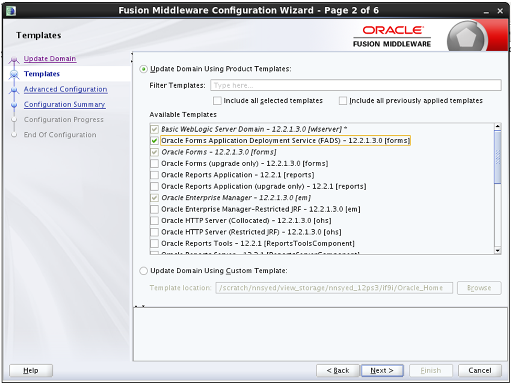Image resolution: width=512 pixels, height=384 pixels.
Task: Click 'End Of Configuration' step text
Action: coord(60,135)
